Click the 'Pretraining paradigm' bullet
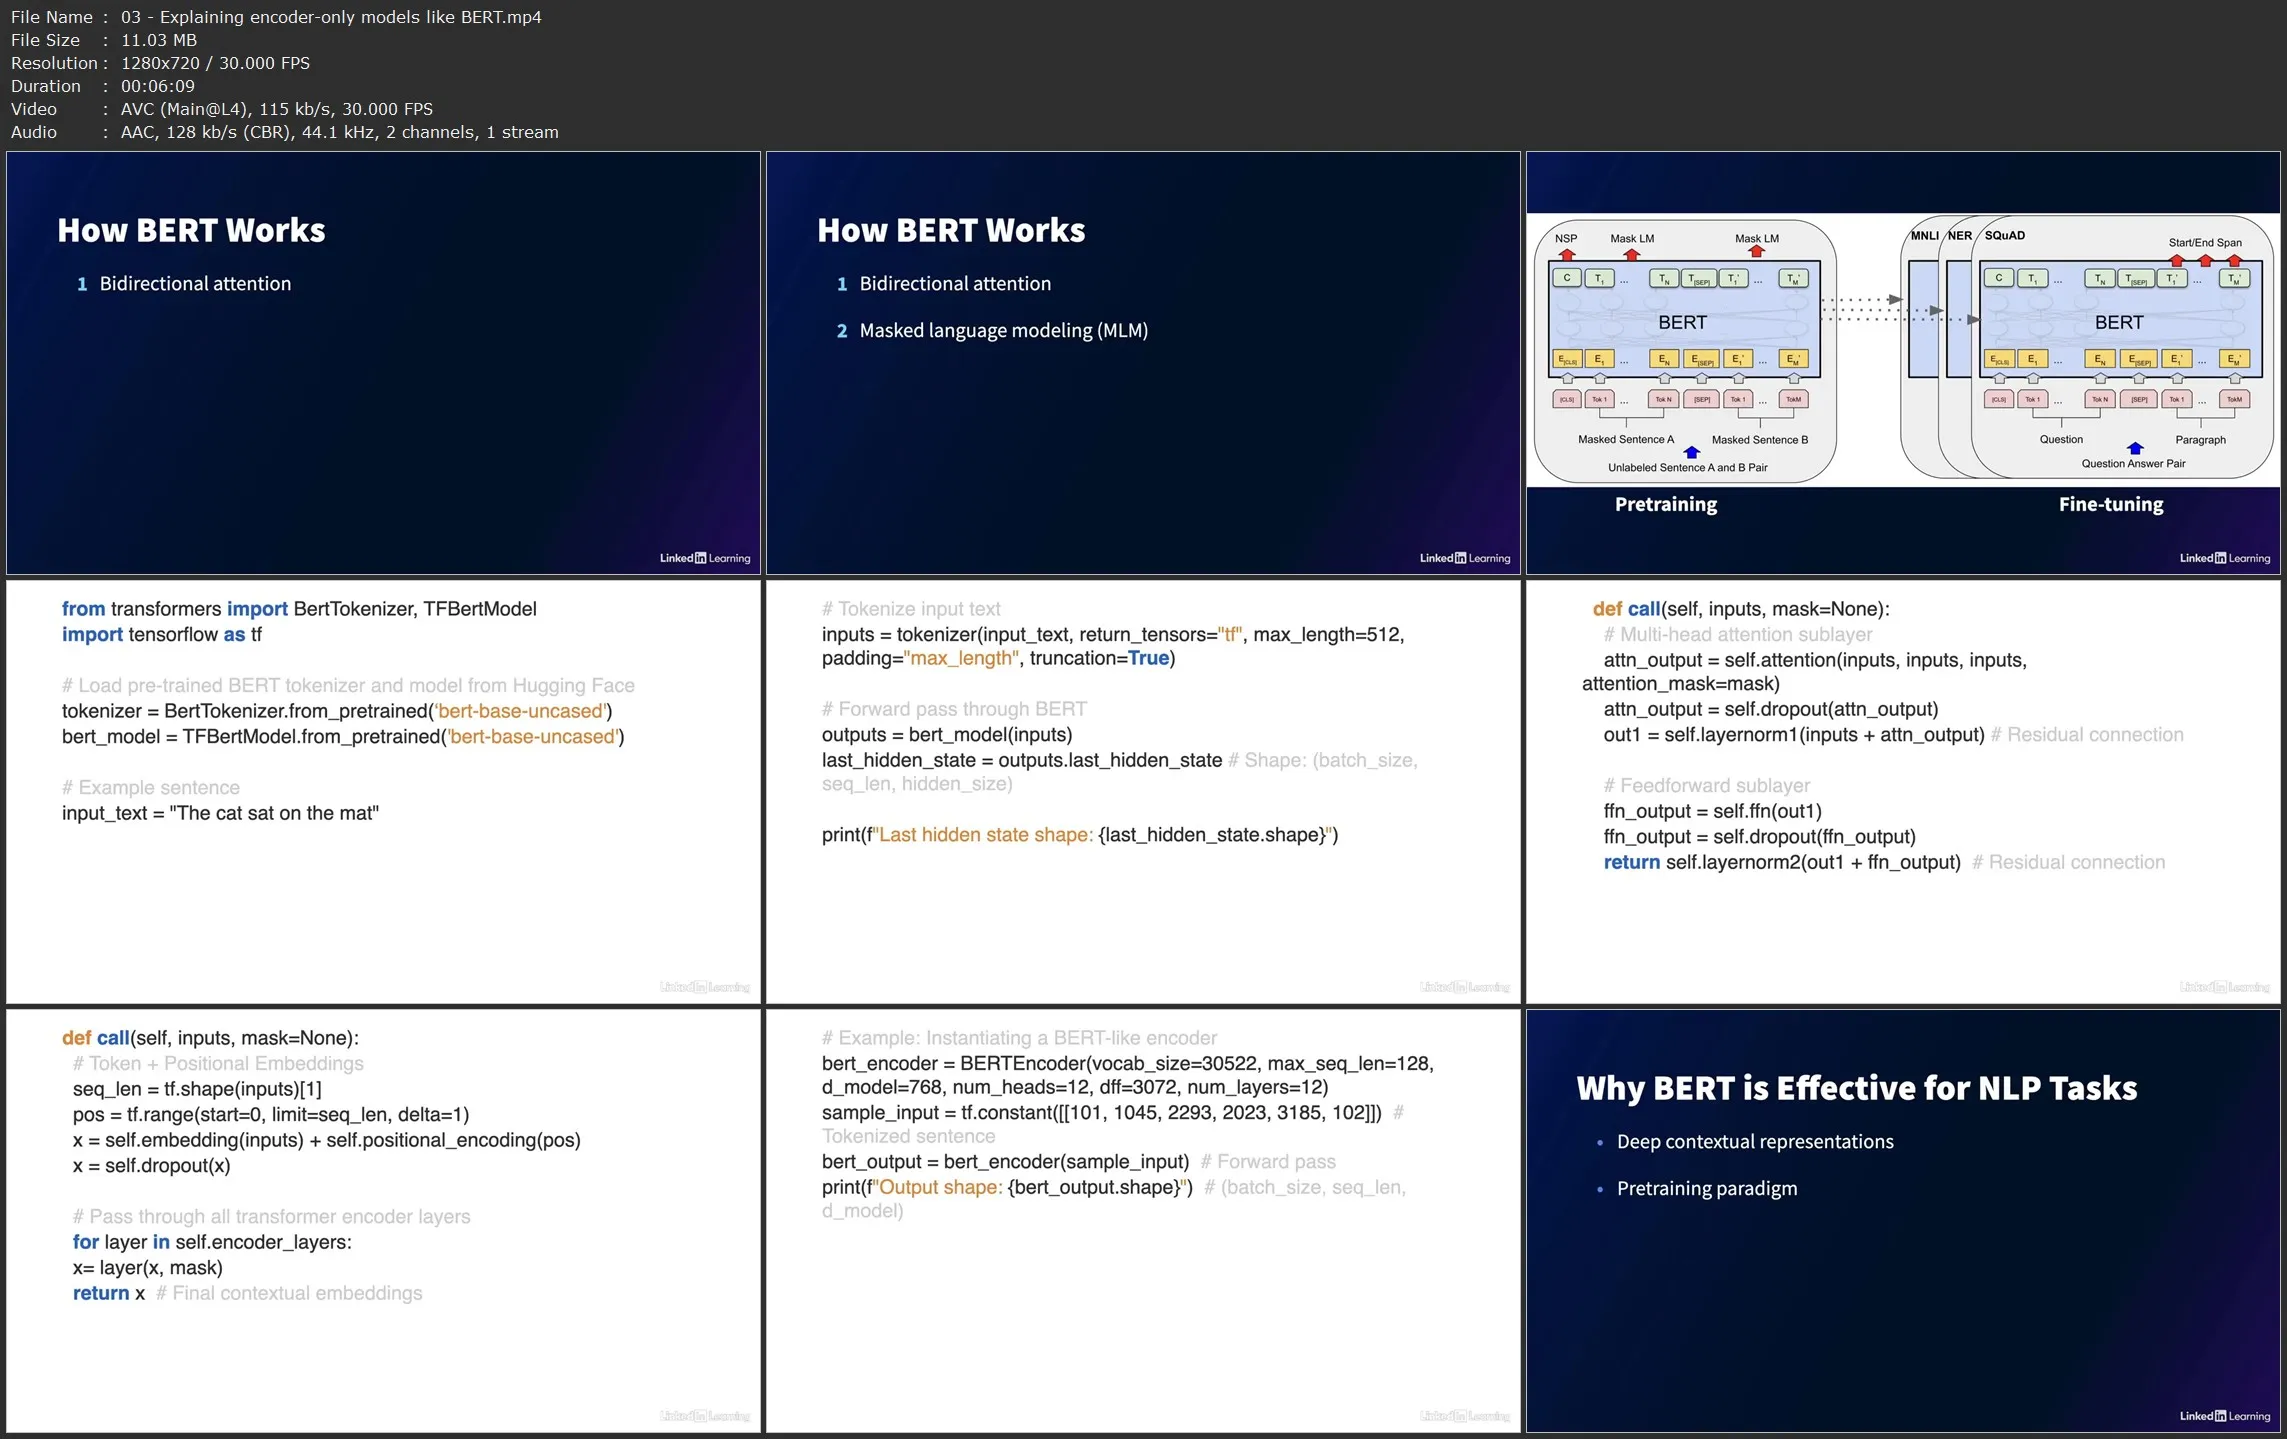 pyautogui.click(x=1706, y=1188)
